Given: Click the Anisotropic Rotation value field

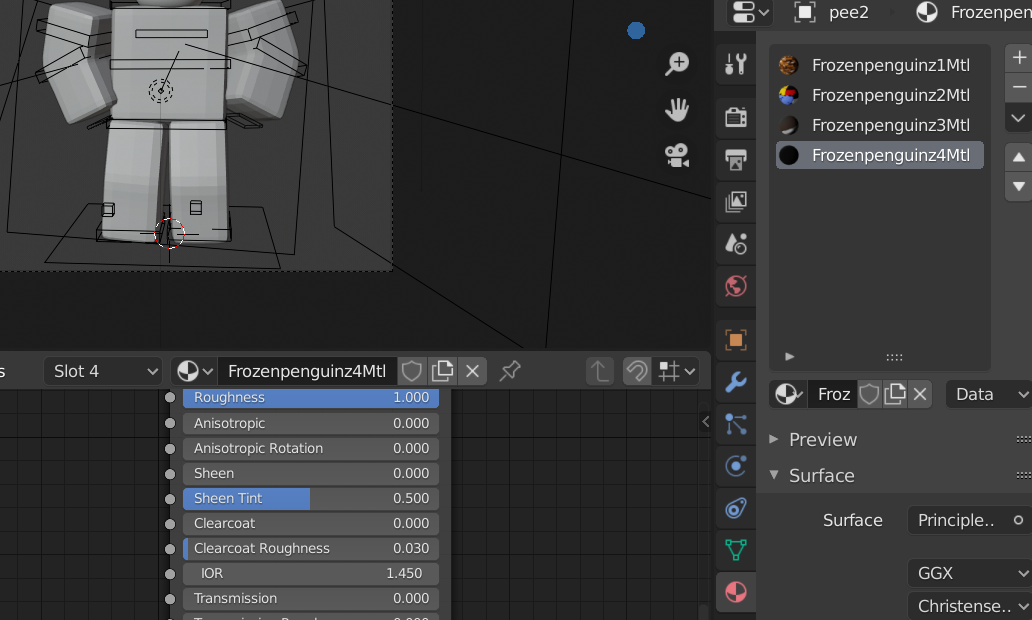Looking at the screenshot, I should pos(311,448).
